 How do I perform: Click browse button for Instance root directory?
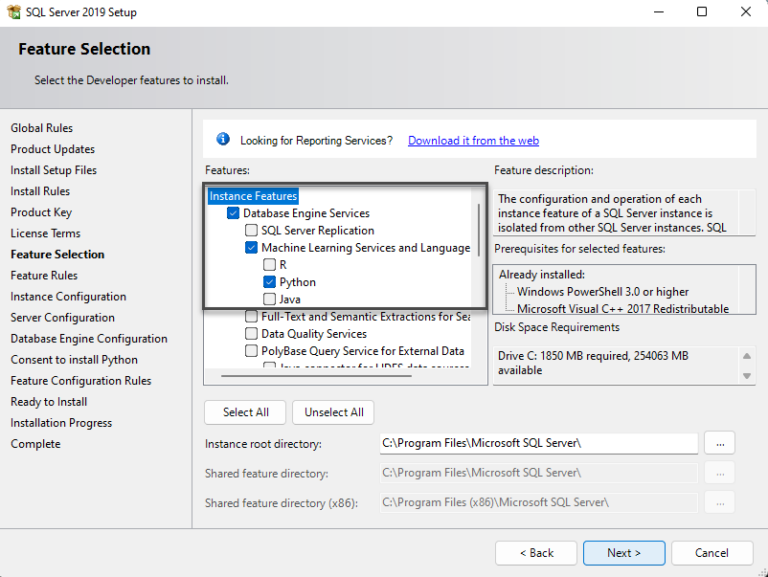pos(720,443)
